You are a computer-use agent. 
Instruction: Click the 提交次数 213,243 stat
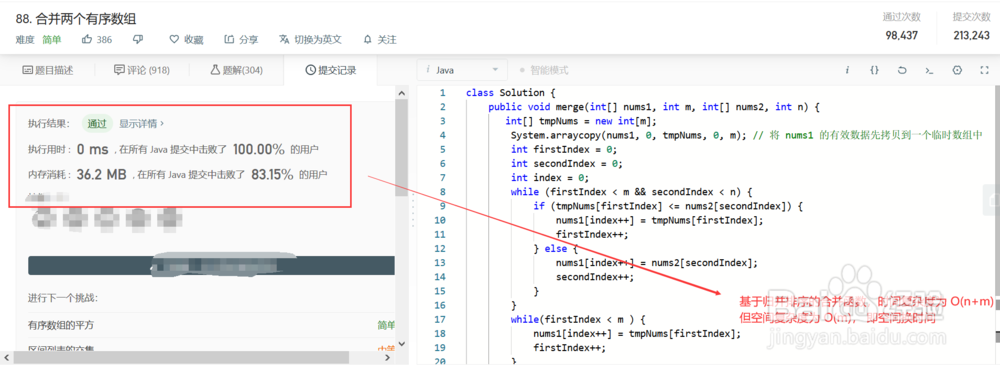coord(971,26)
